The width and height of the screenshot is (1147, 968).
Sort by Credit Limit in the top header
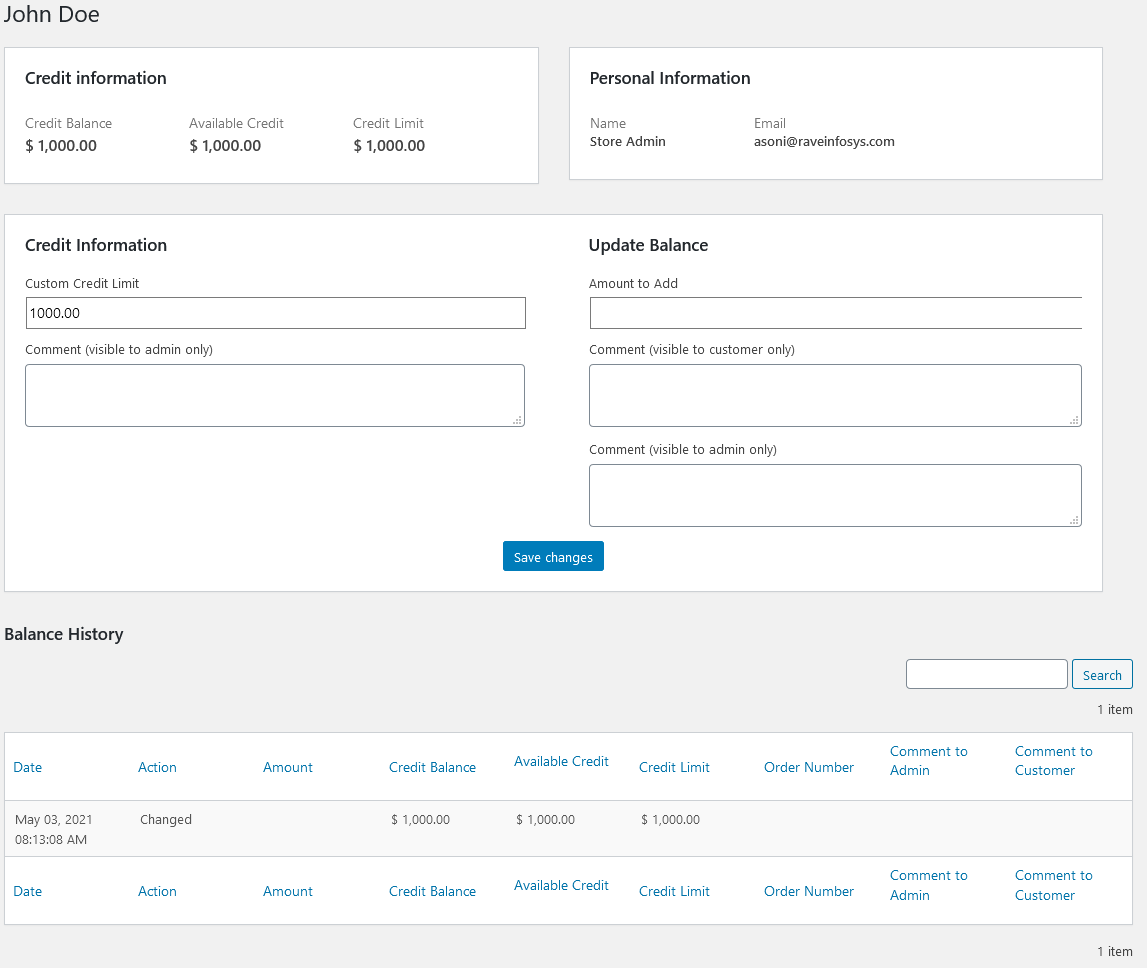click(x=674, y=767)
